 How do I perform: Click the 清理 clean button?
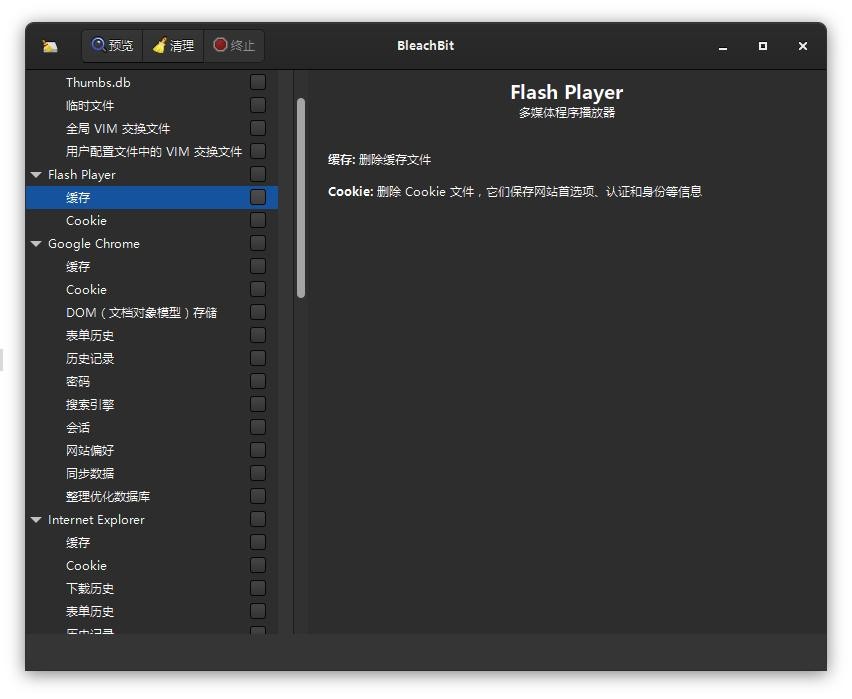coord(173,46)
